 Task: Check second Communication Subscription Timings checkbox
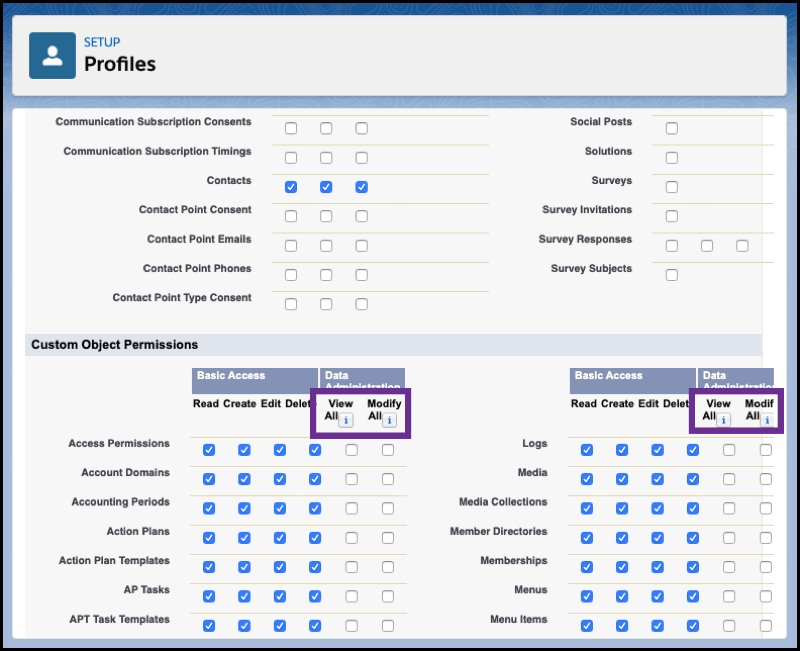pos(326,158)
